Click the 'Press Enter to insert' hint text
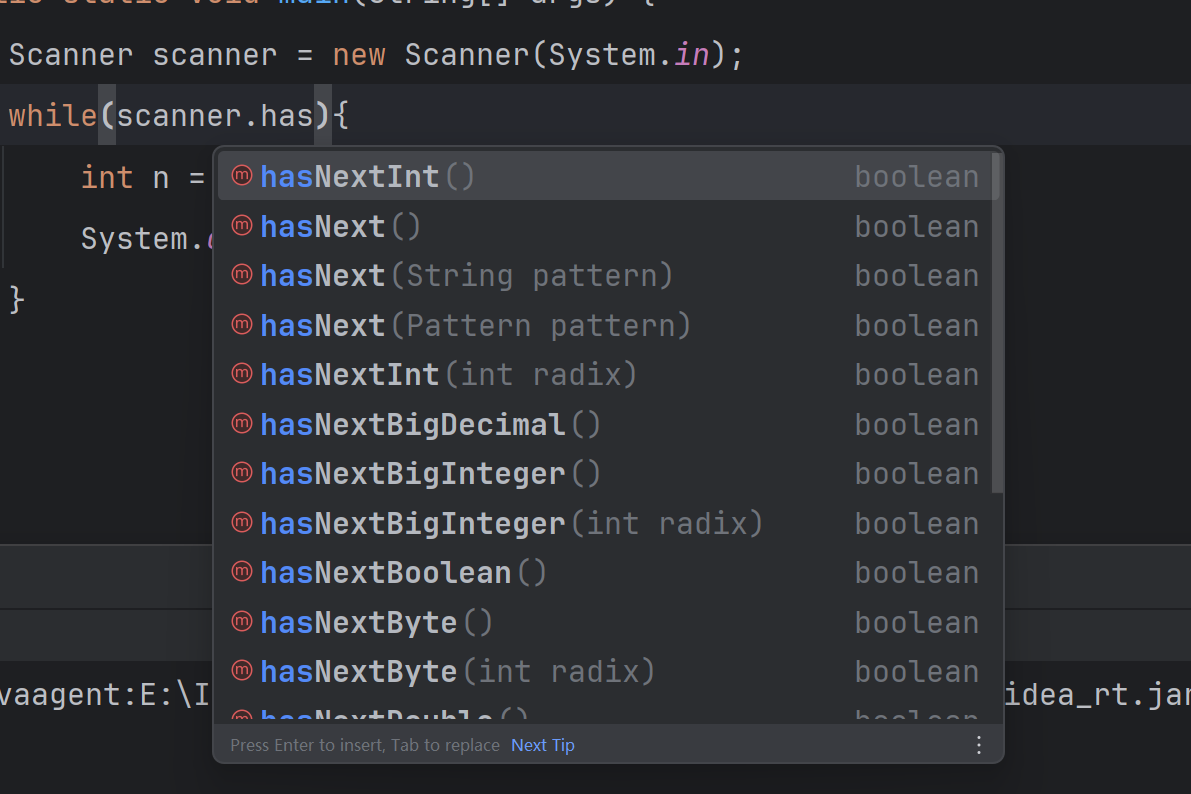 click(x=365, y=745)
